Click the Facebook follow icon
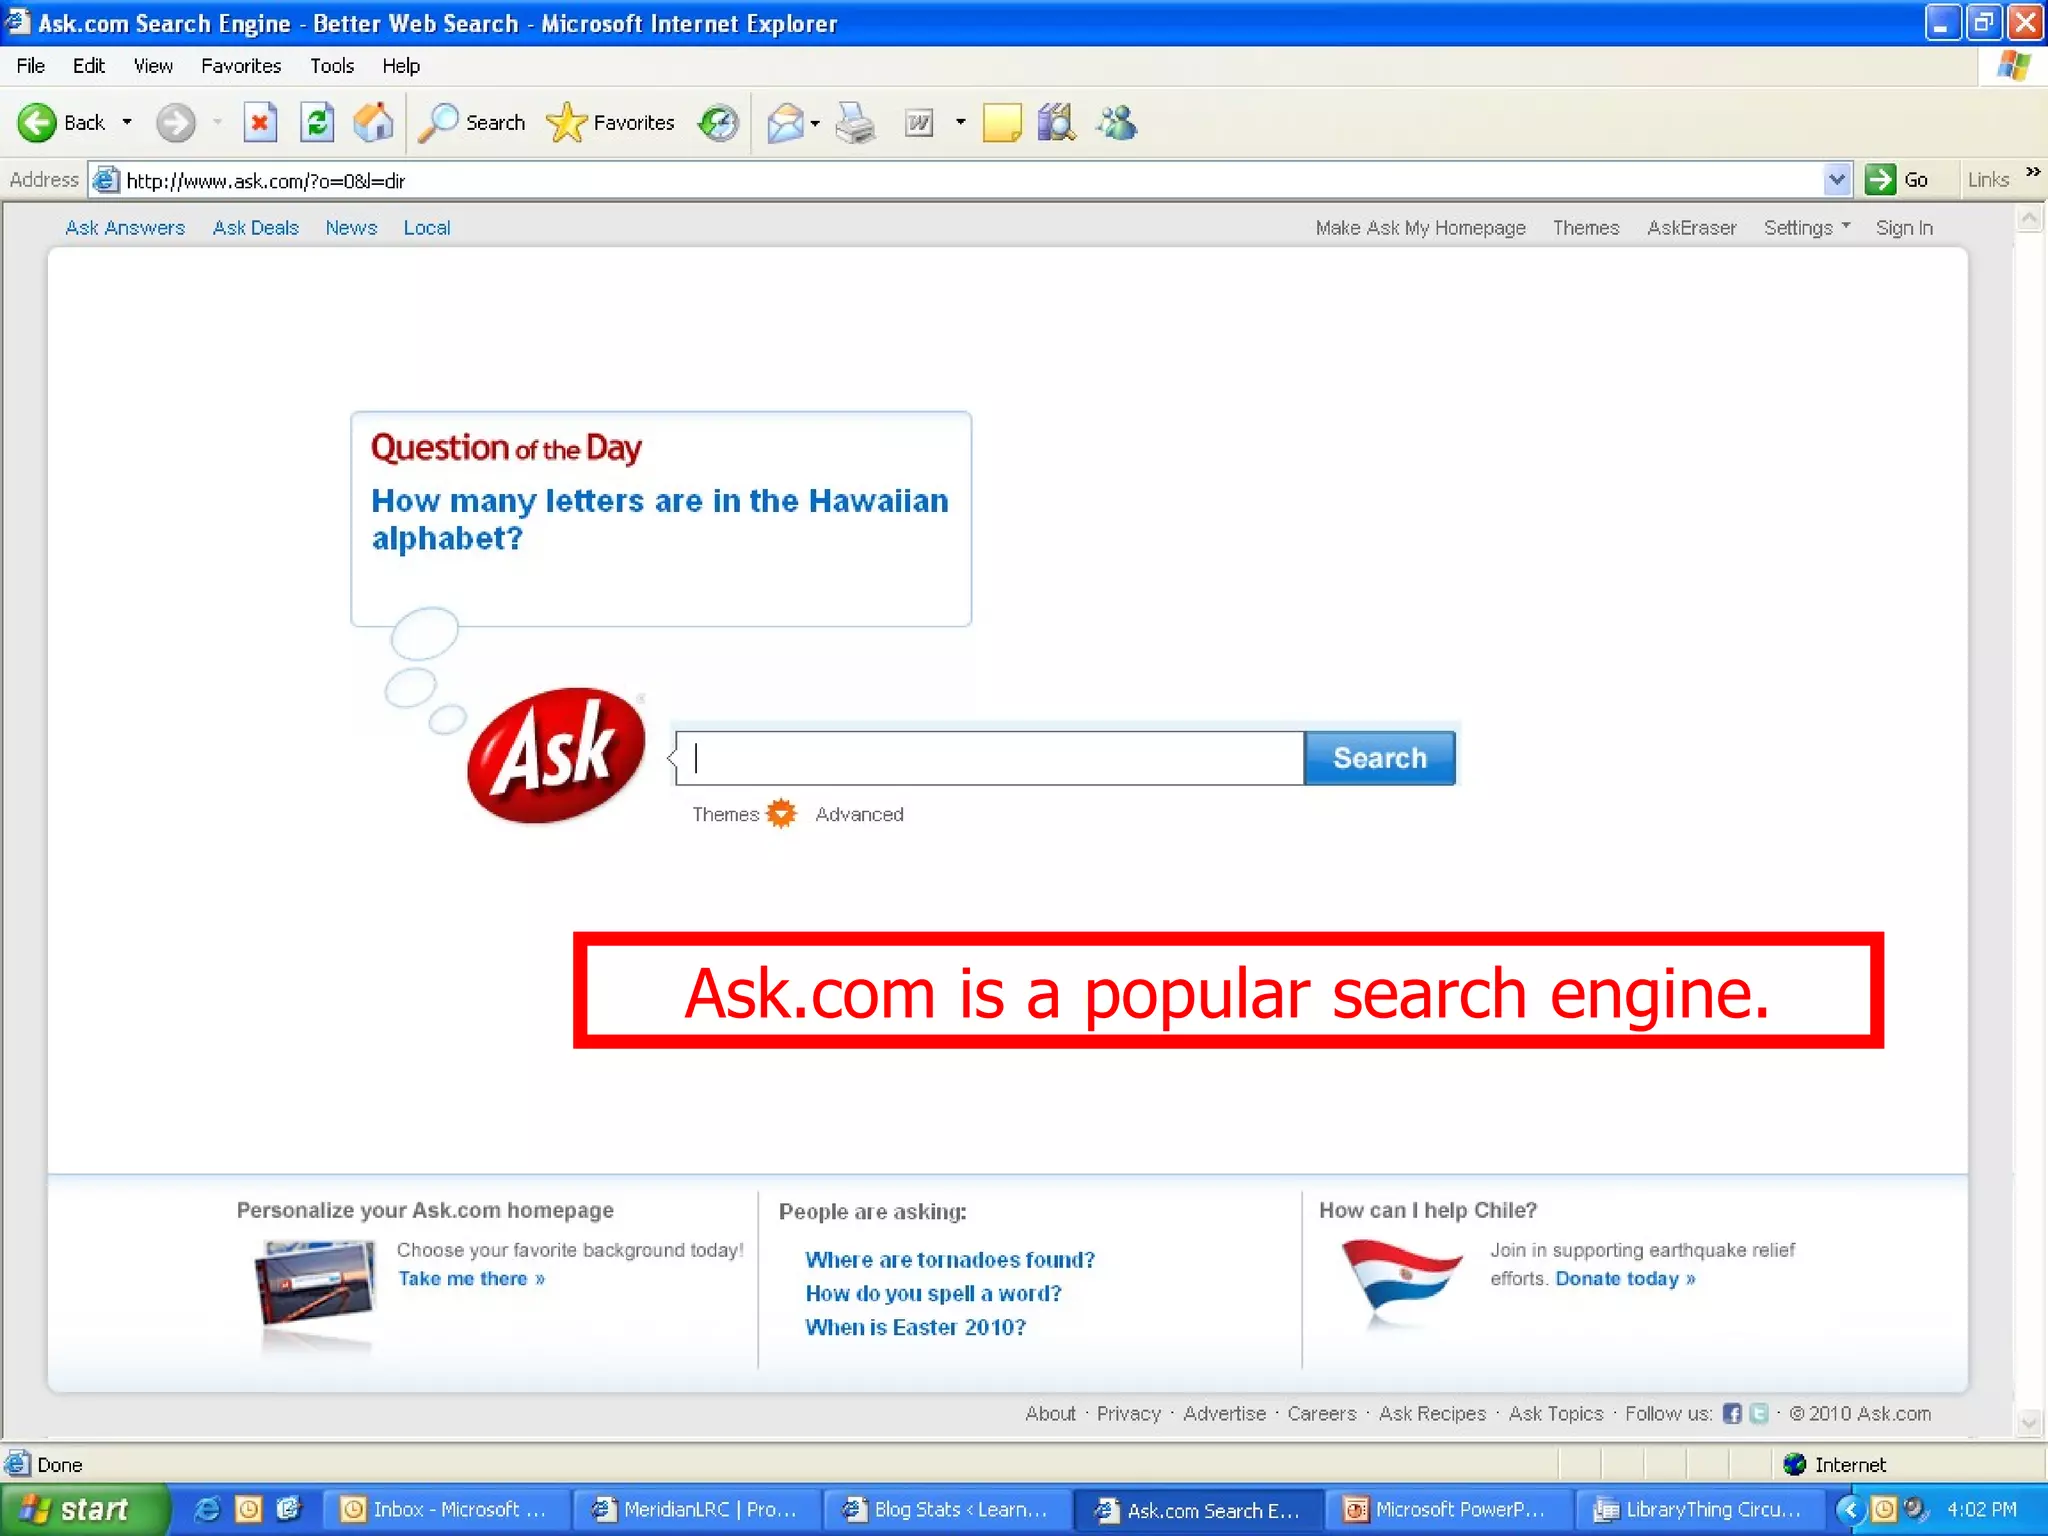The width and height of the screenshot is (2048, 1536). tap(1732, 1414)
